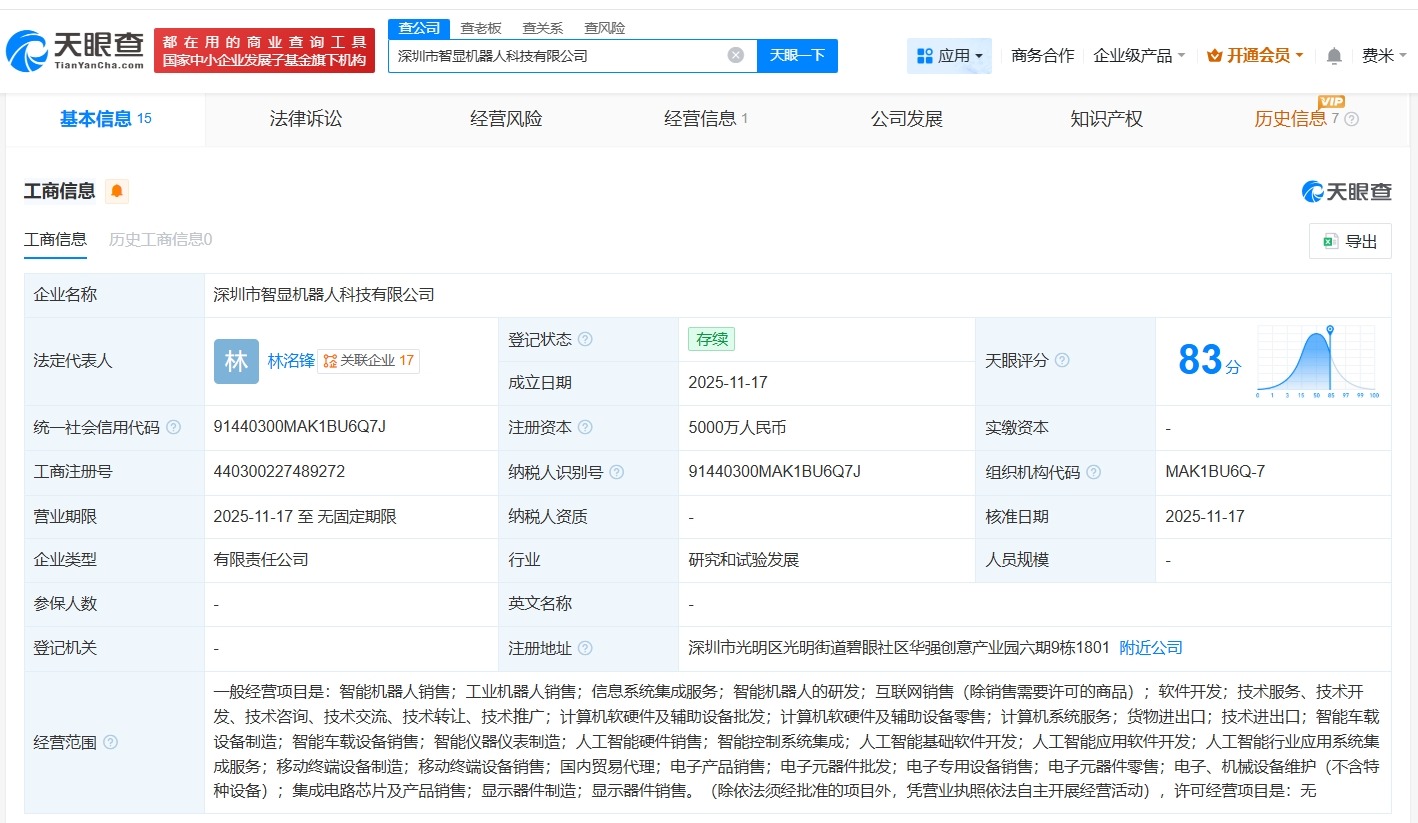Click the orange bell icon next to 工商信息
The width and height of the screenshot is (1418, 823).
tap(117, 191)
